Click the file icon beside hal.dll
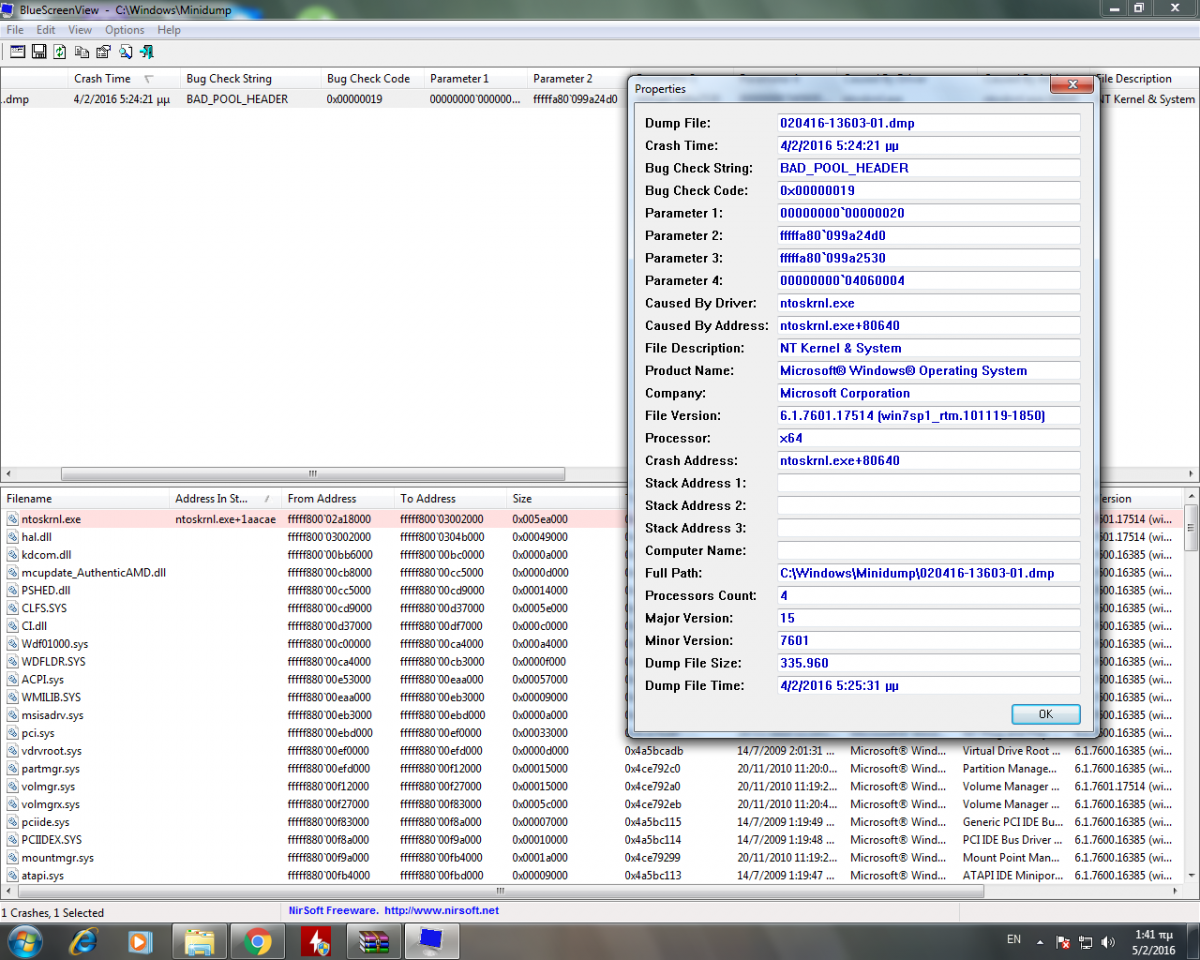The image size is (1200, 960). tap(12, 537)
